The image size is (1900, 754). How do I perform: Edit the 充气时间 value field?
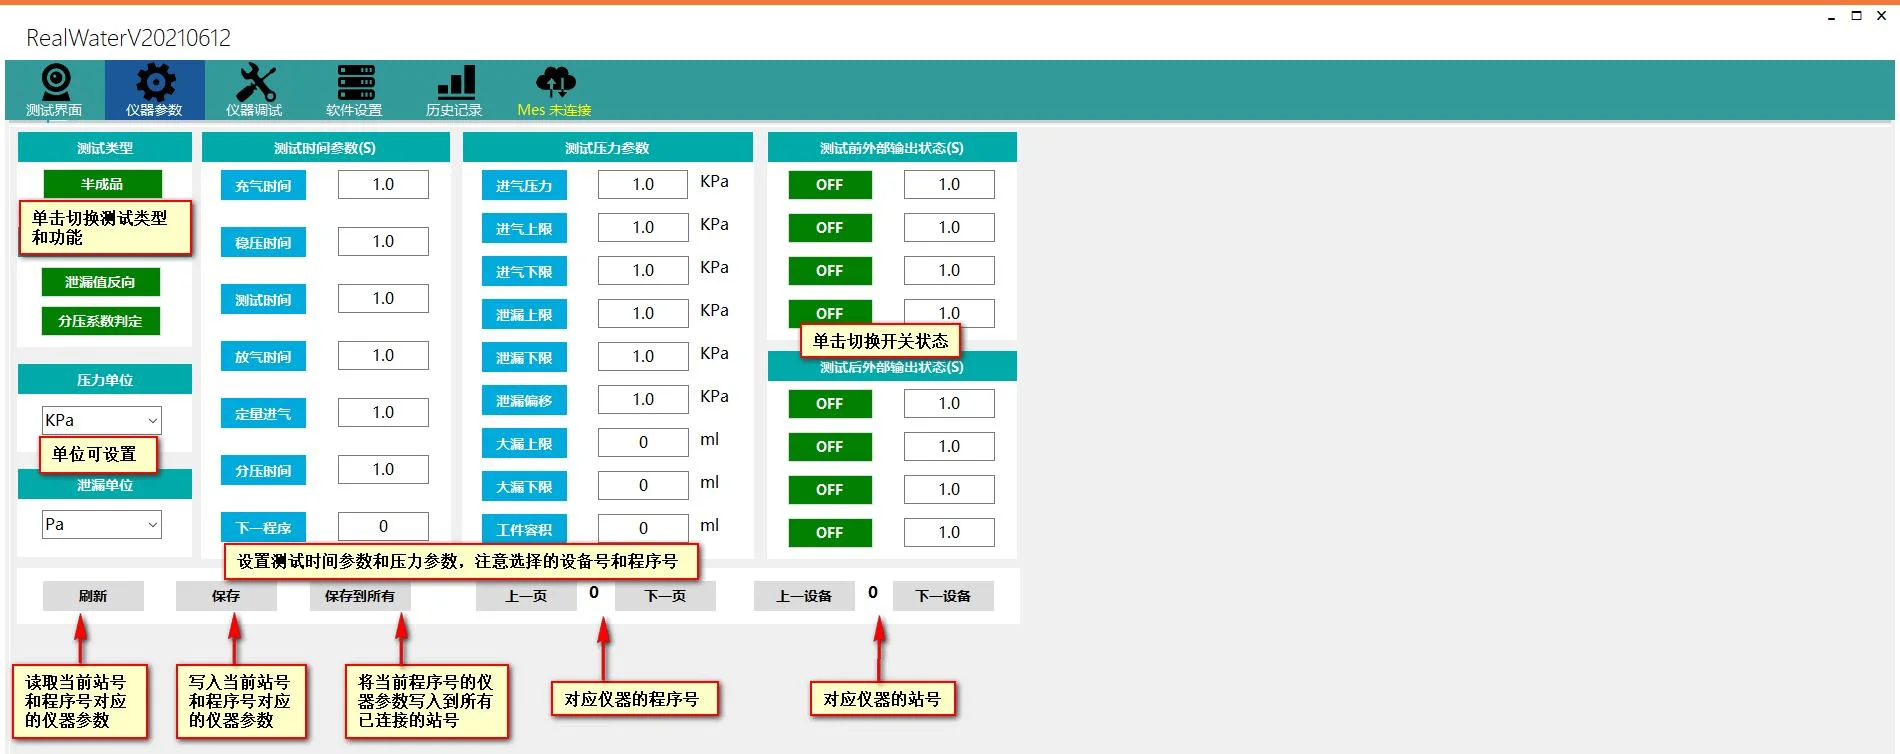tap(383, 185)
